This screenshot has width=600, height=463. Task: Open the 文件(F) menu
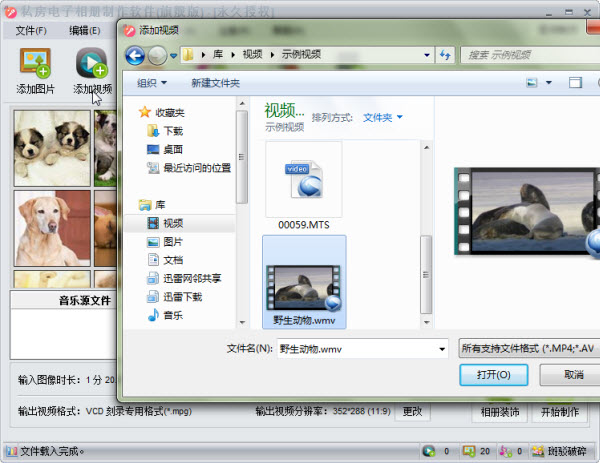[31, 30]
